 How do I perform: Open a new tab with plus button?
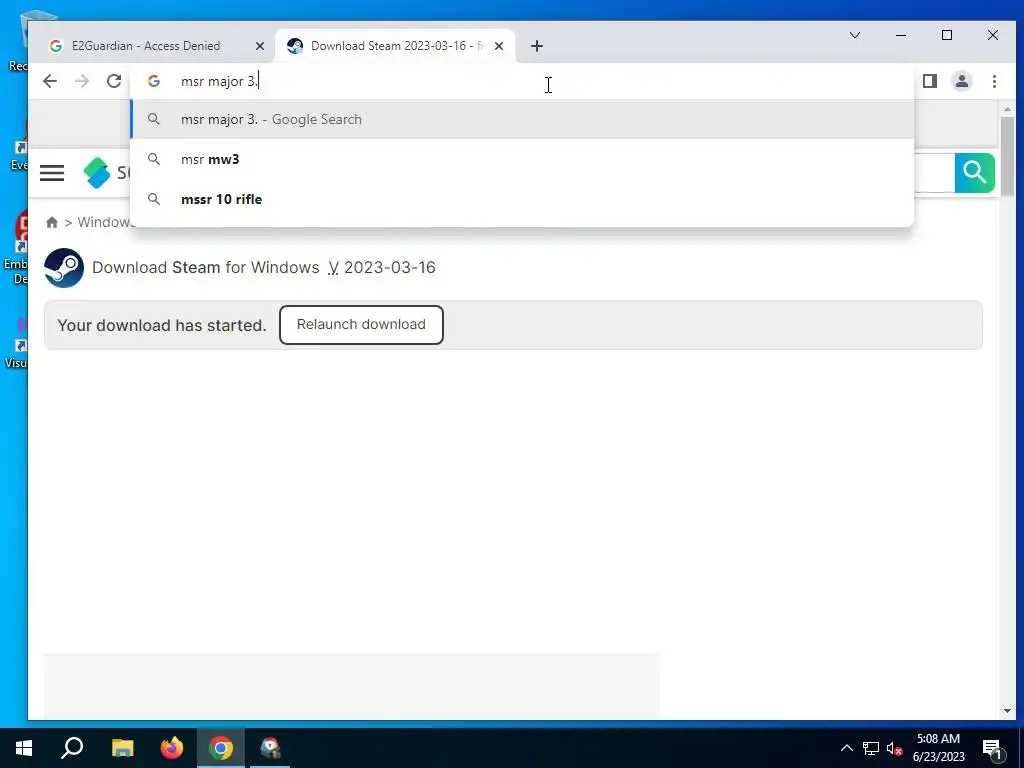537,46
